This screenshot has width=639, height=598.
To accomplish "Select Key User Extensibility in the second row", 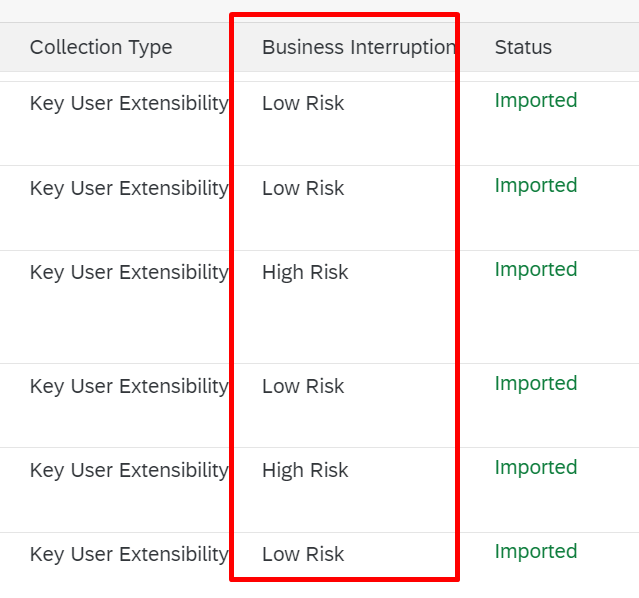I will 129,189.
